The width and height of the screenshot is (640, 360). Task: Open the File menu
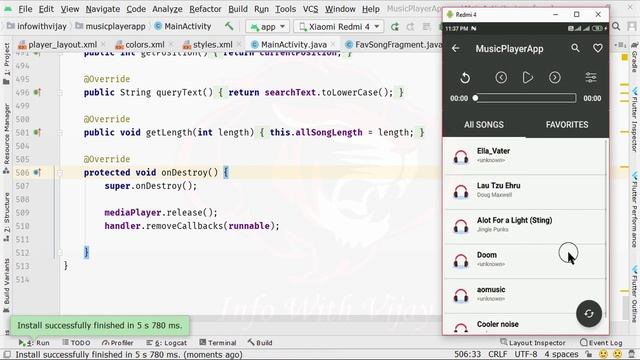pos(25,9)
